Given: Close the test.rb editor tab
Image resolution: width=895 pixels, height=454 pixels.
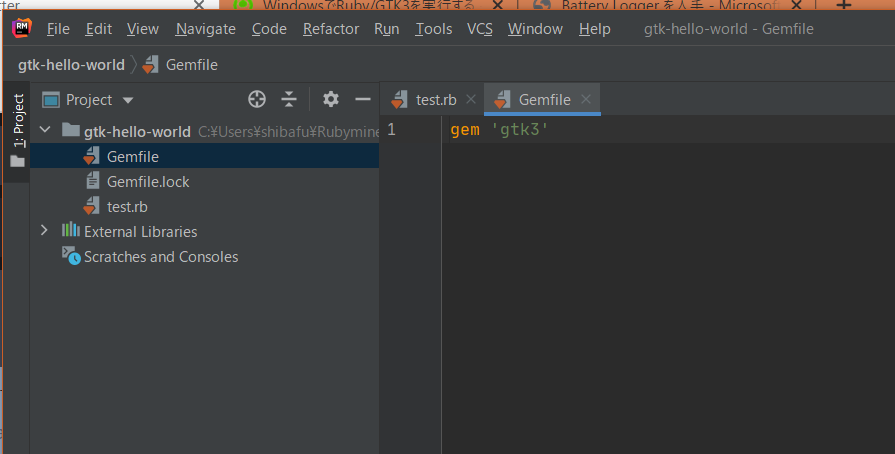Looking at the screenshot, I should pyautogui.click(x=471, y=100).
